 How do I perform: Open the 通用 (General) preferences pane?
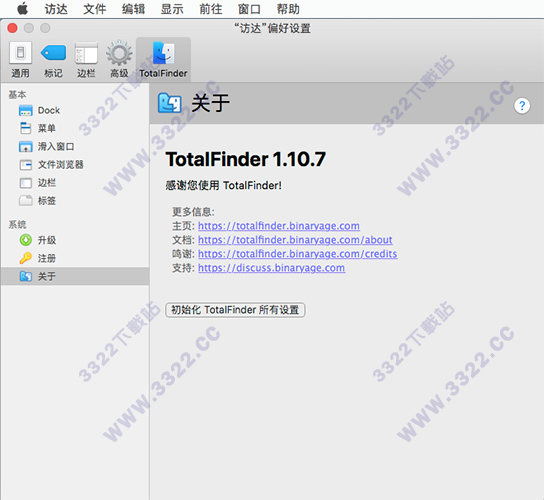coord(20,59)
